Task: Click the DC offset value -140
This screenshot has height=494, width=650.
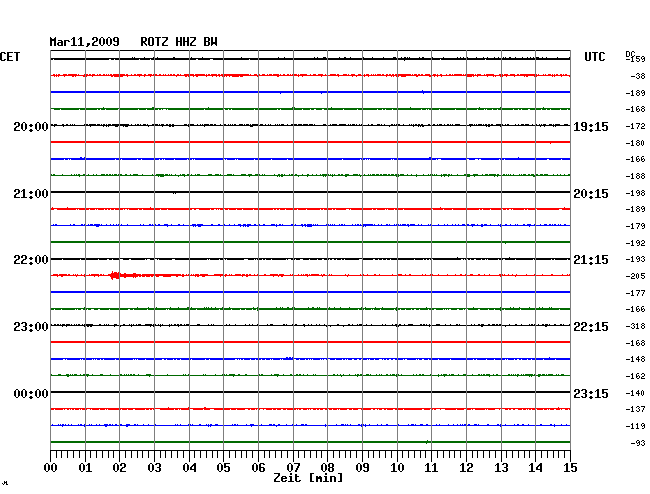Action: coord(635,393)
